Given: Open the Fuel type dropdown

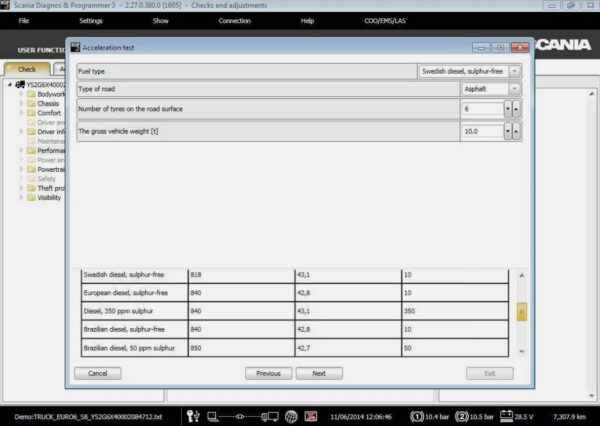Looking at the screenshot, I should [x=515, y=71].
